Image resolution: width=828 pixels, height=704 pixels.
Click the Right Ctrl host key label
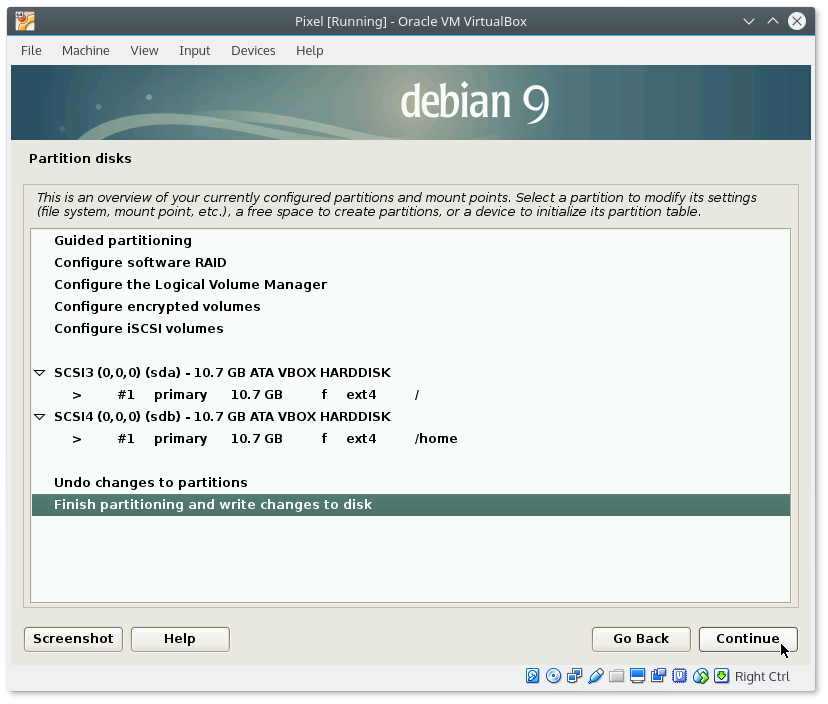pyautogui.click(x=762, y=677)
